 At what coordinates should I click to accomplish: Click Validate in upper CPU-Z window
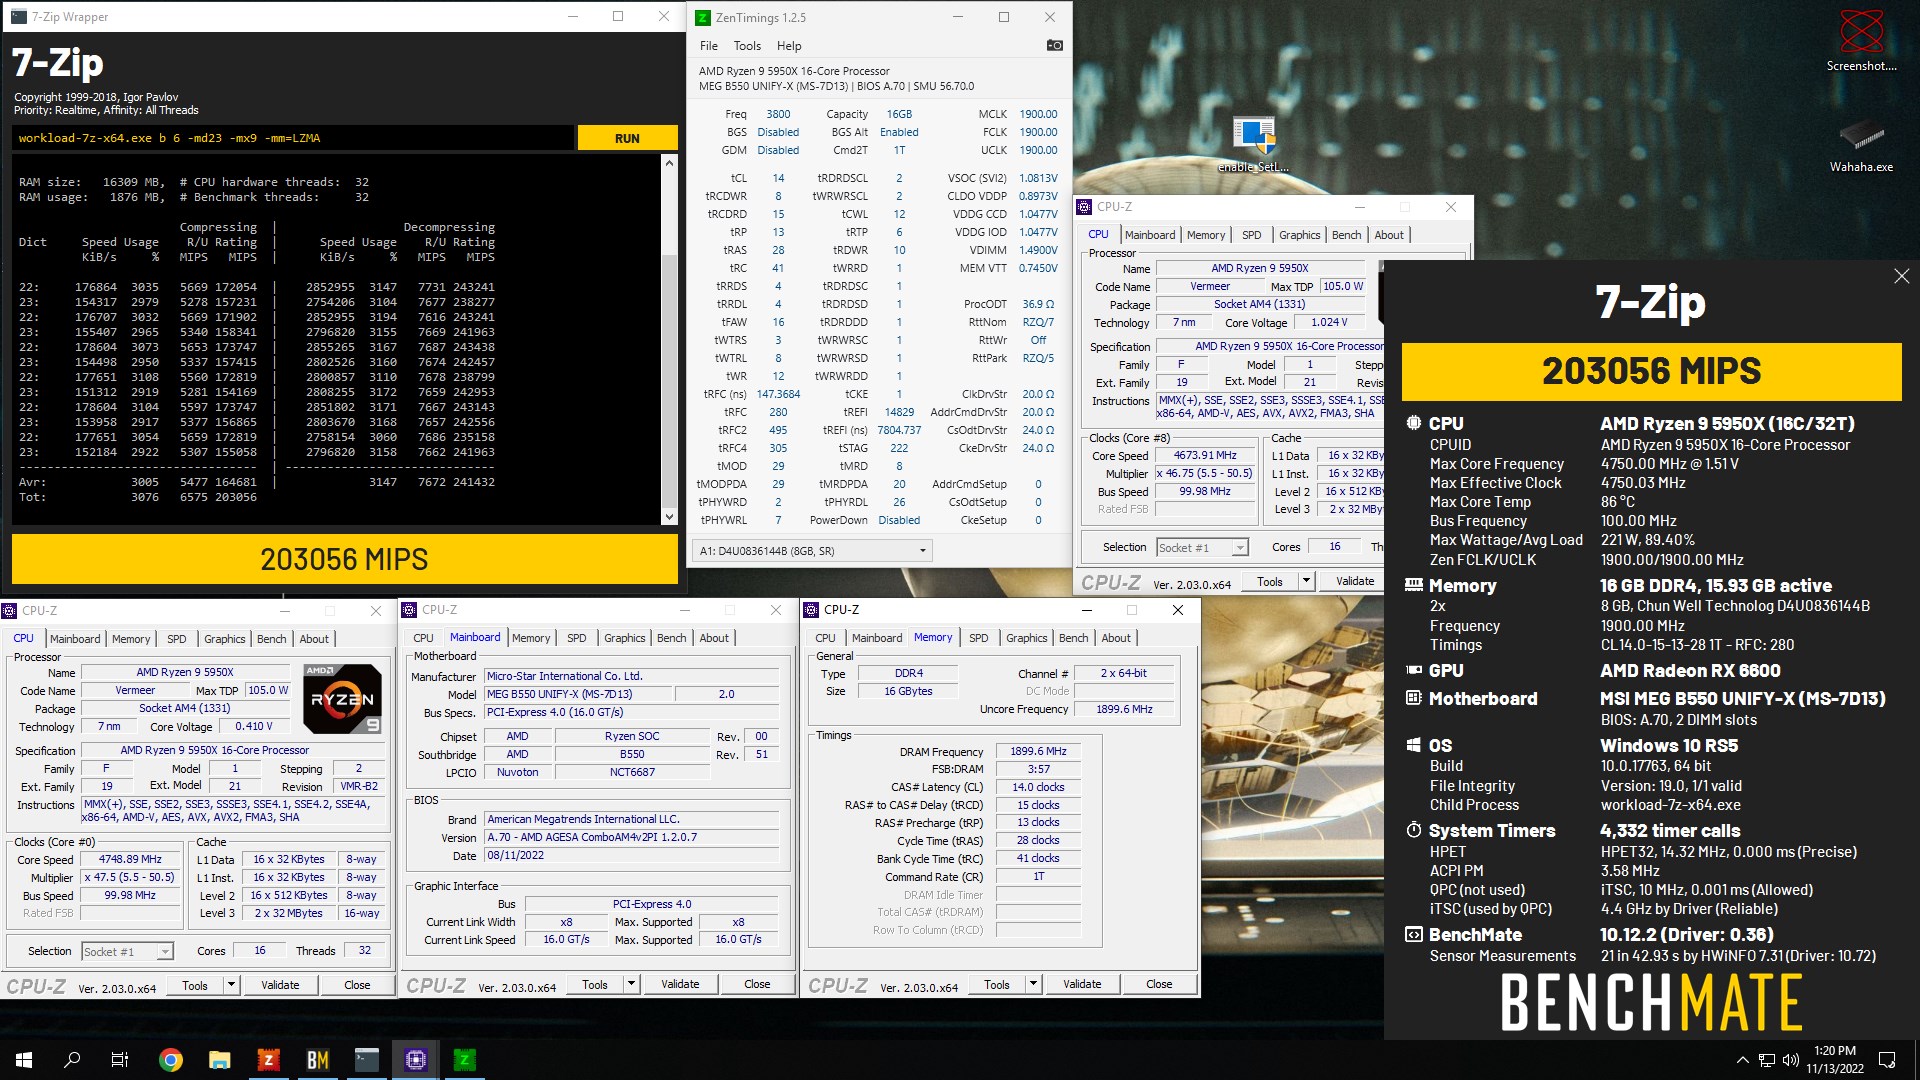[x=1355, y=581]
